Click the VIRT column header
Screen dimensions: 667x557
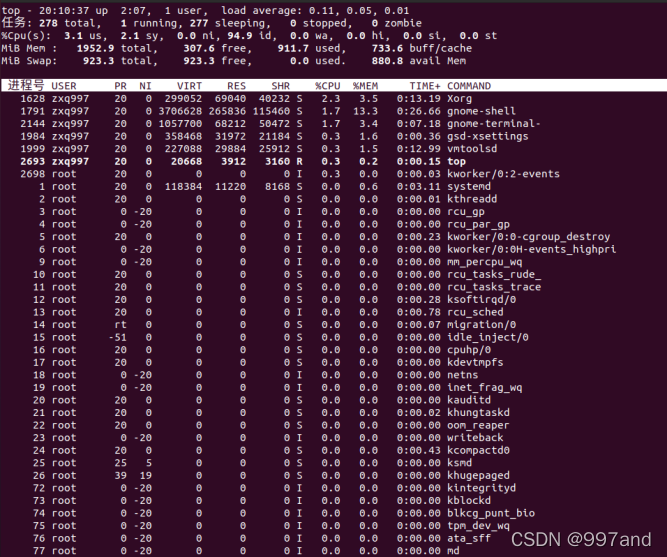point(189,86)
